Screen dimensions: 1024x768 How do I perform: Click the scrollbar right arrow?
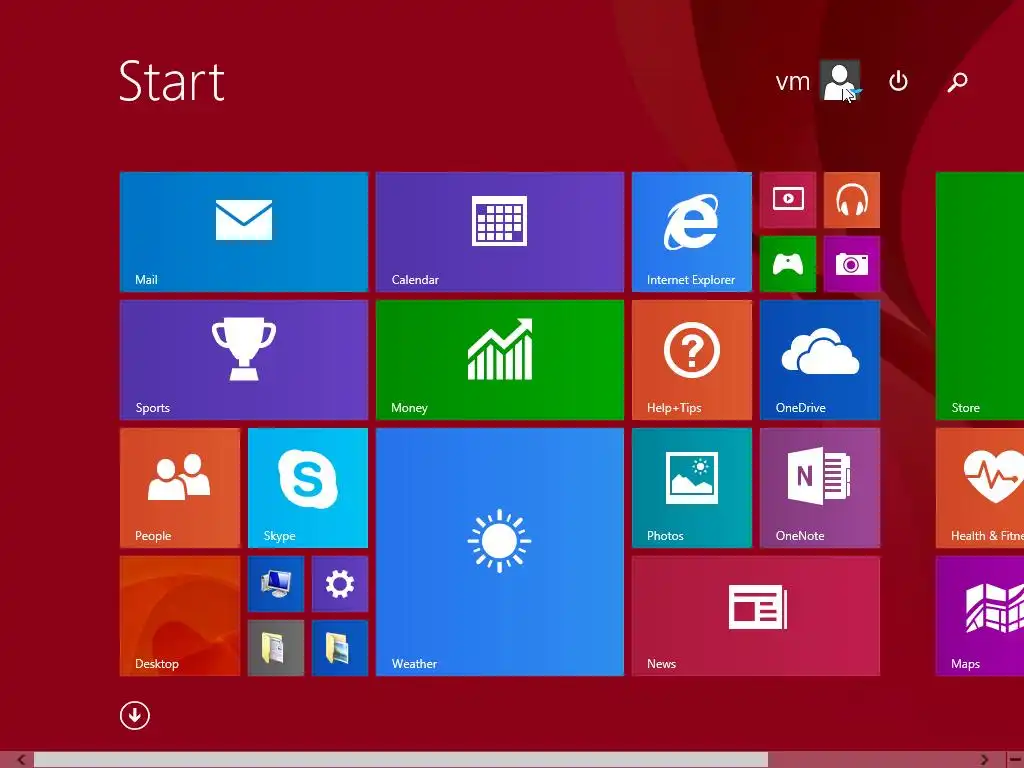(984, 760)
